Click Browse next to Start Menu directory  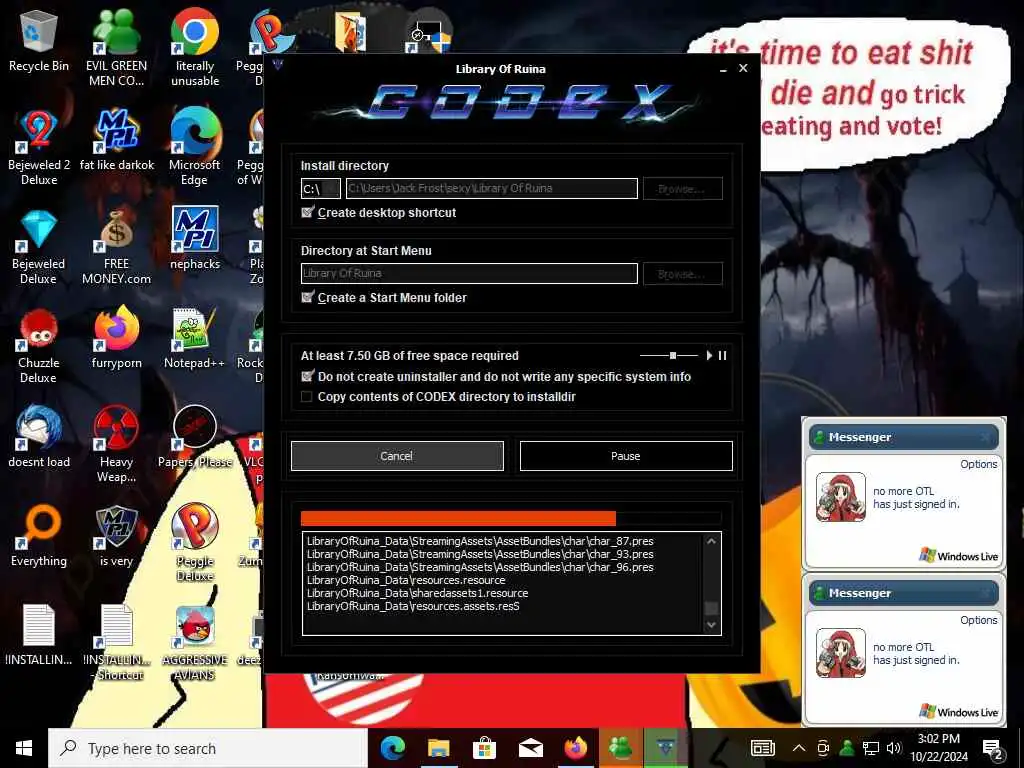[682, 274]
